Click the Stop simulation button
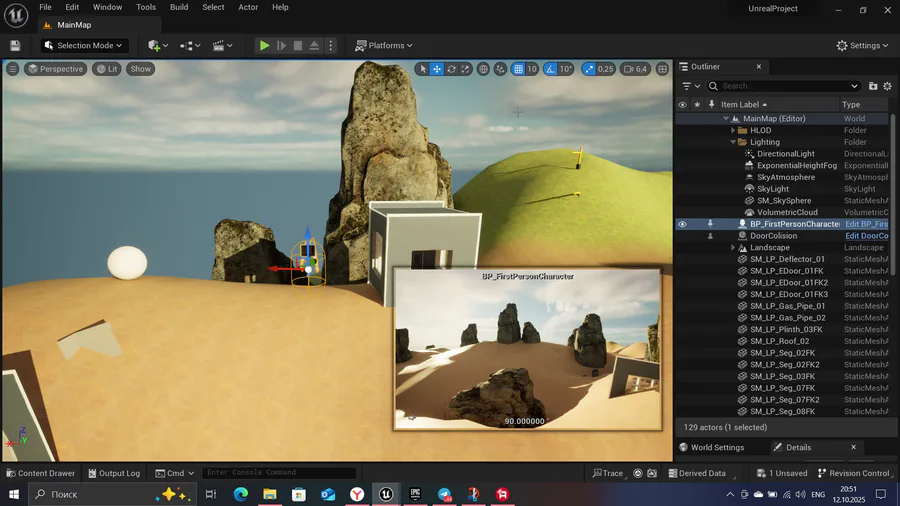The height and width of the screenshot is (506, 900). pyautogui.click(x=297, y=45)
